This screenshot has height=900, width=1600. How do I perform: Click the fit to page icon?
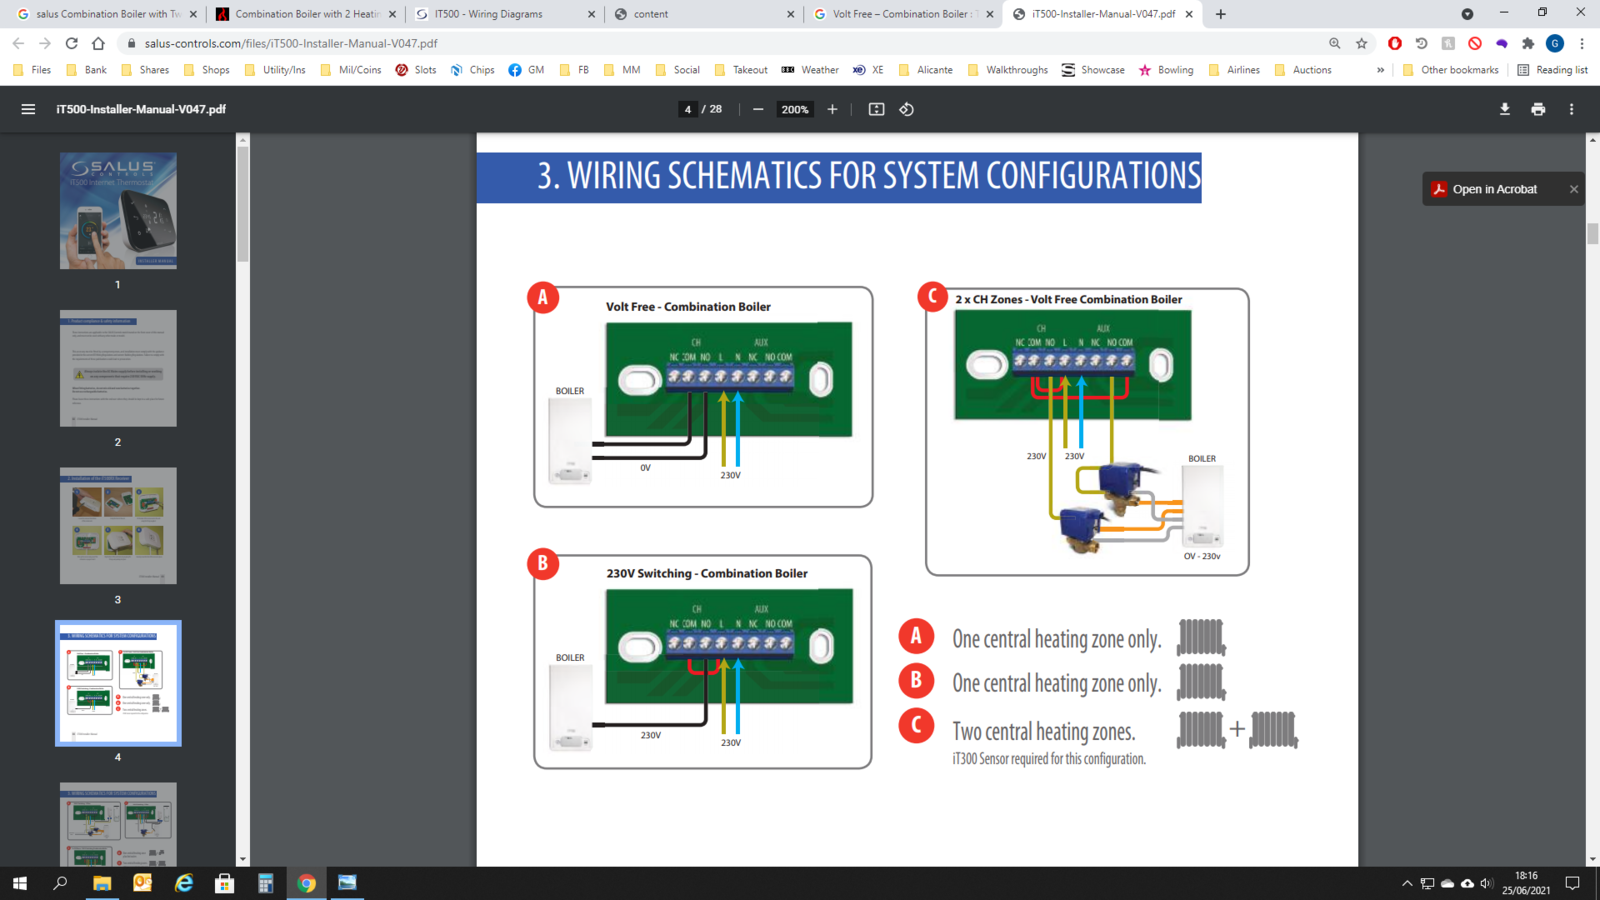point(876,109)
